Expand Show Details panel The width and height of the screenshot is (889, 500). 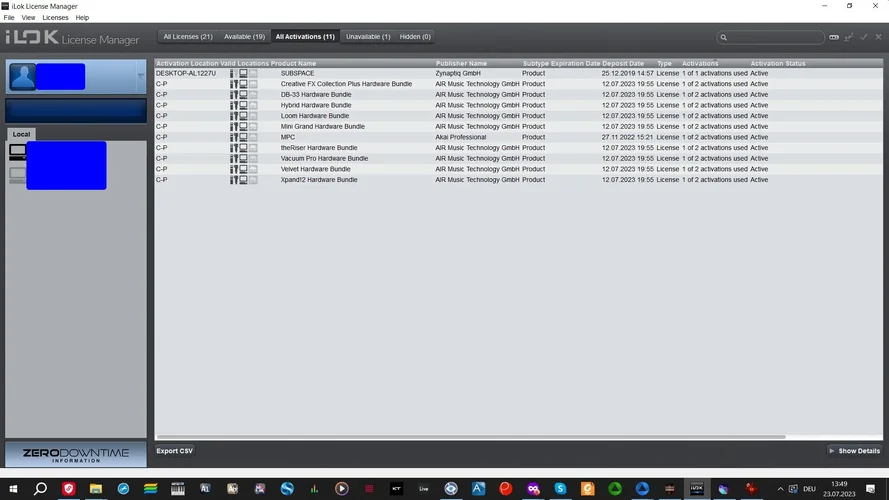coord(854,451)
